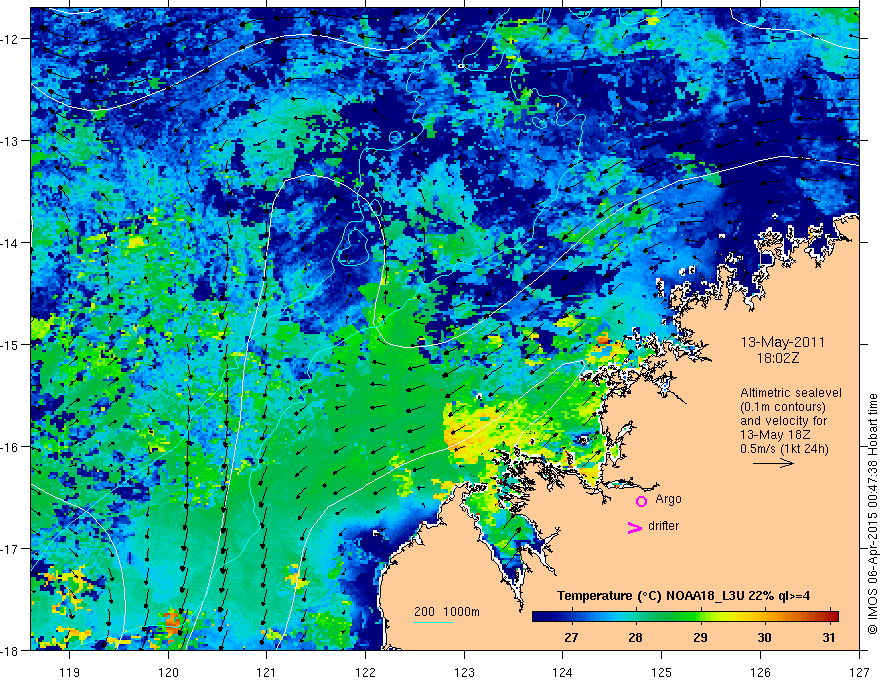The image size is (880, 680).
Task: Click longitude axis label 125
Action: tap(662, 672)
